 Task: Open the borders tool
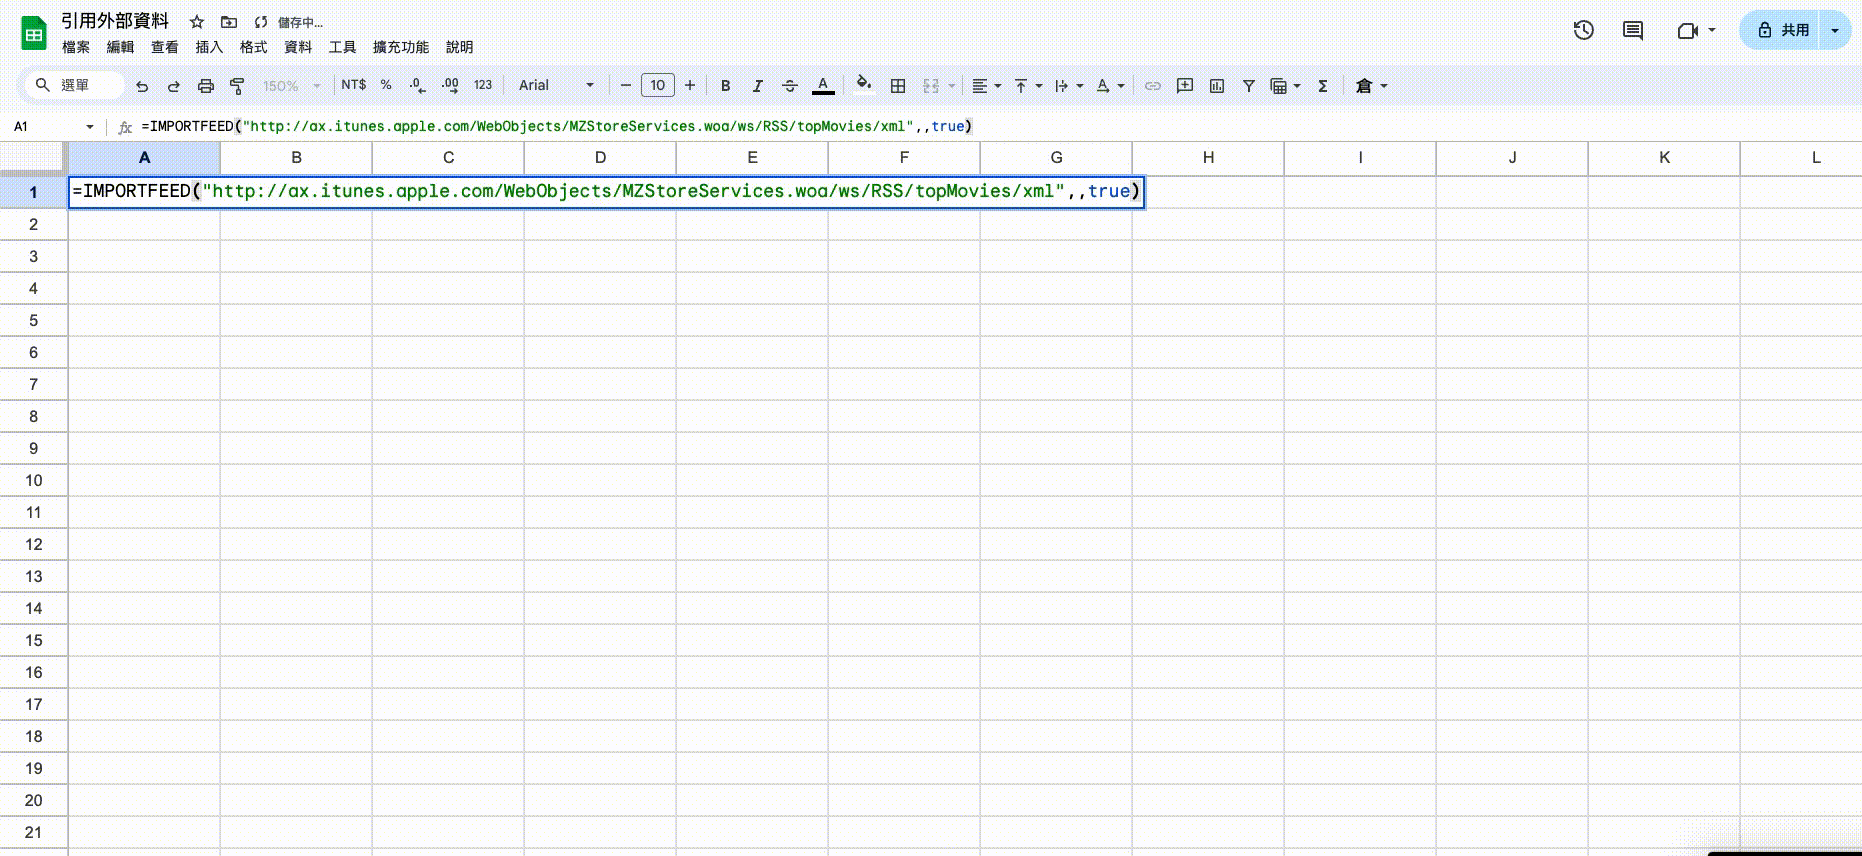(x=898, y=86)
